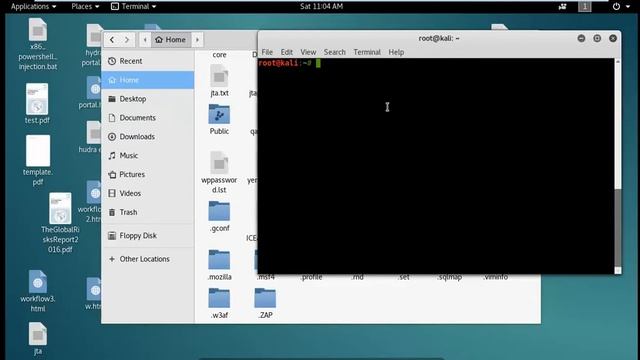
Task: Select Music in Files sidebar
Action: pos(148,156)
